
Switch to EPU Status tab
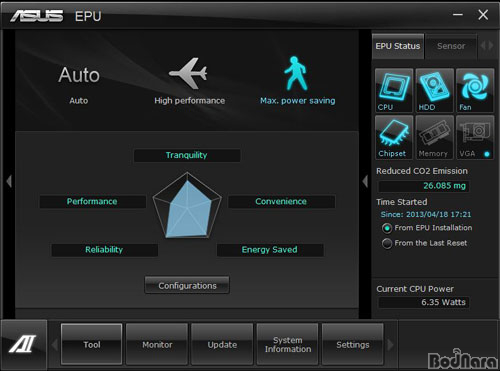click(398, 46)
